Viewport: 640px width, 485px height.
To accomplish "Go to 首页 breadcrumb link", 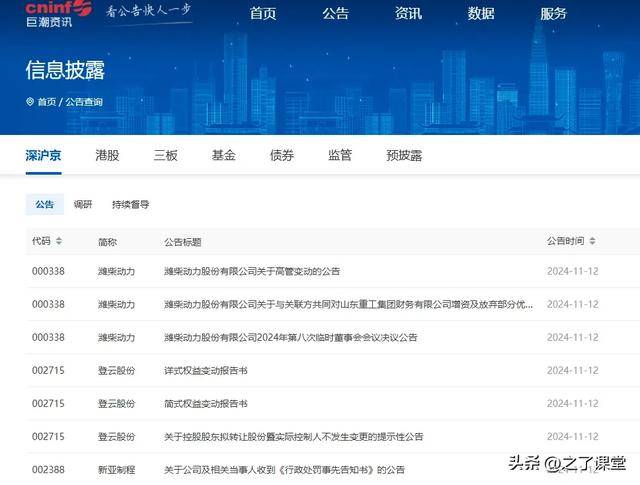I will [x=47, y=102].
